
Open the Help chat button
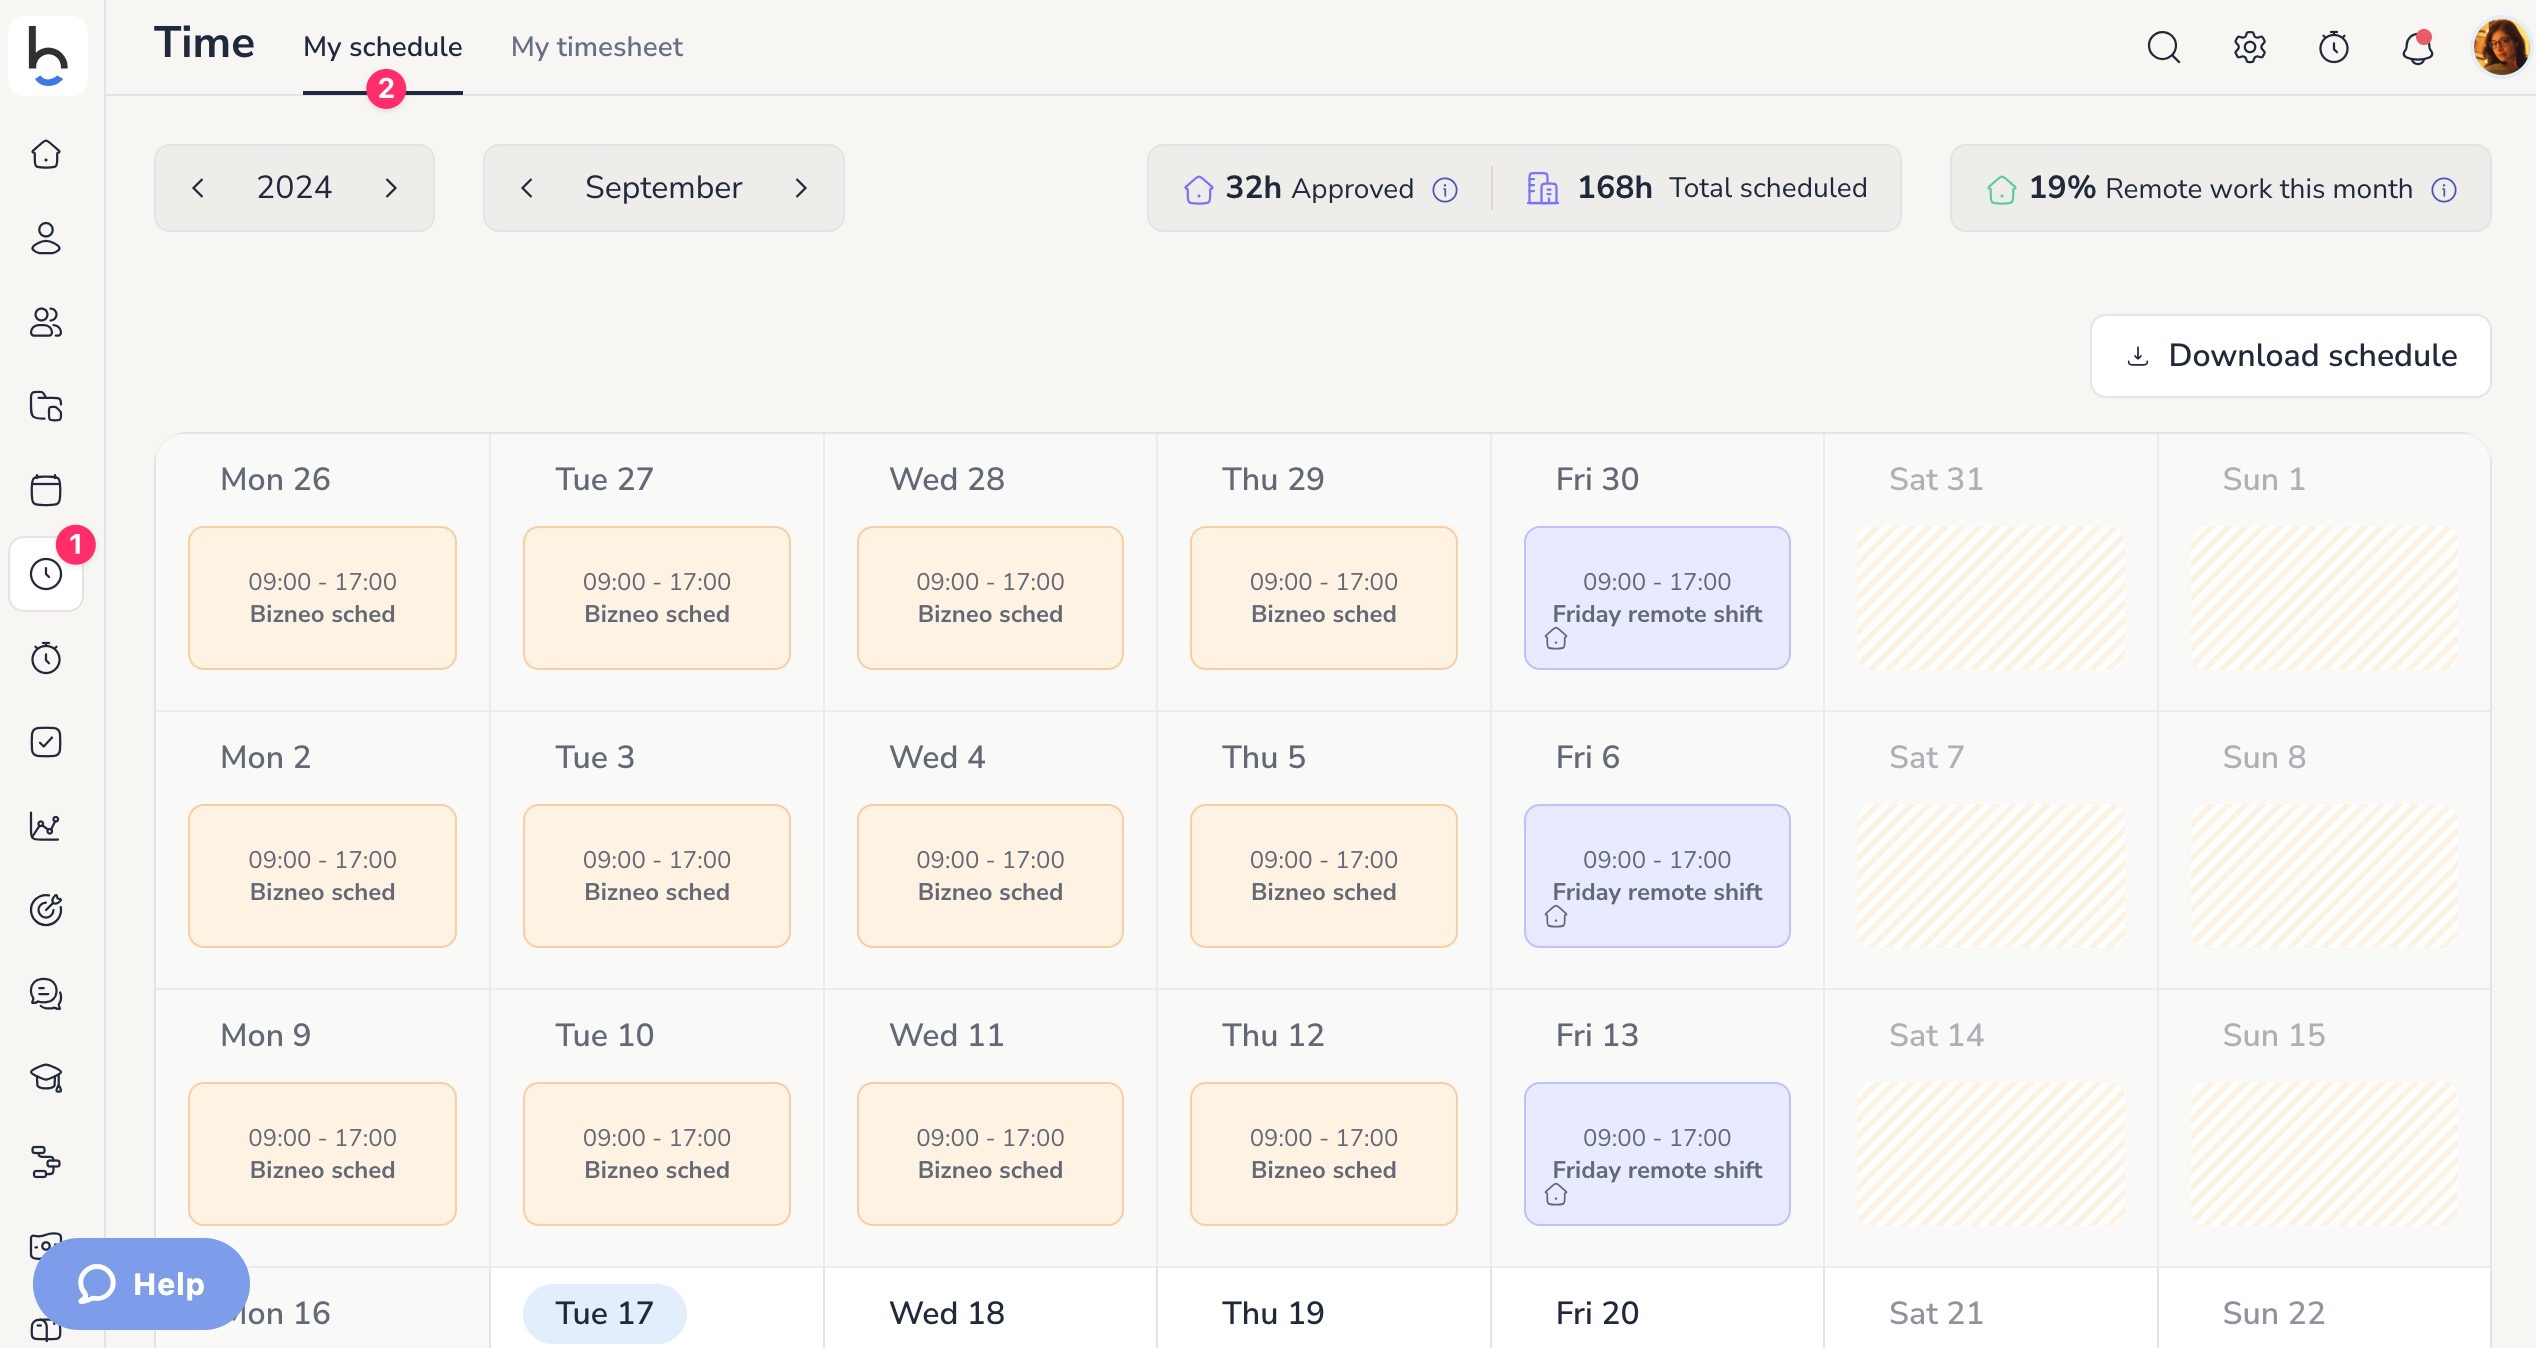coord(141,1284)
